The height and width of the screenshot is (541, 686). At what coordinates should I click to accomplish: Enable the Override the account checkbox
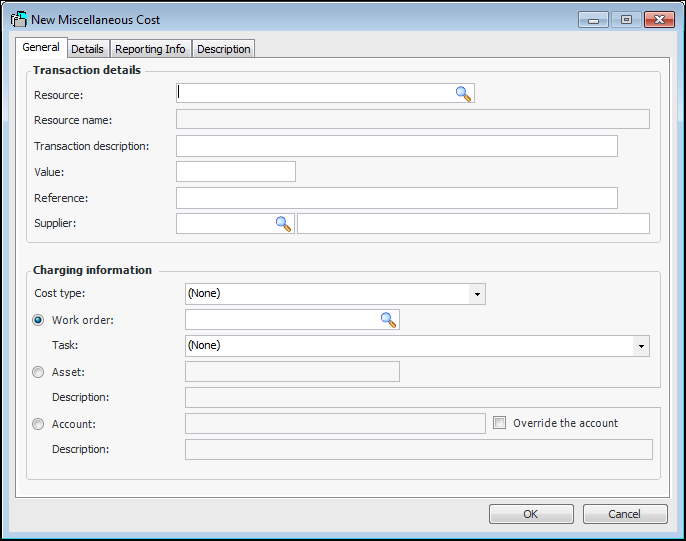tap(499, 422)
